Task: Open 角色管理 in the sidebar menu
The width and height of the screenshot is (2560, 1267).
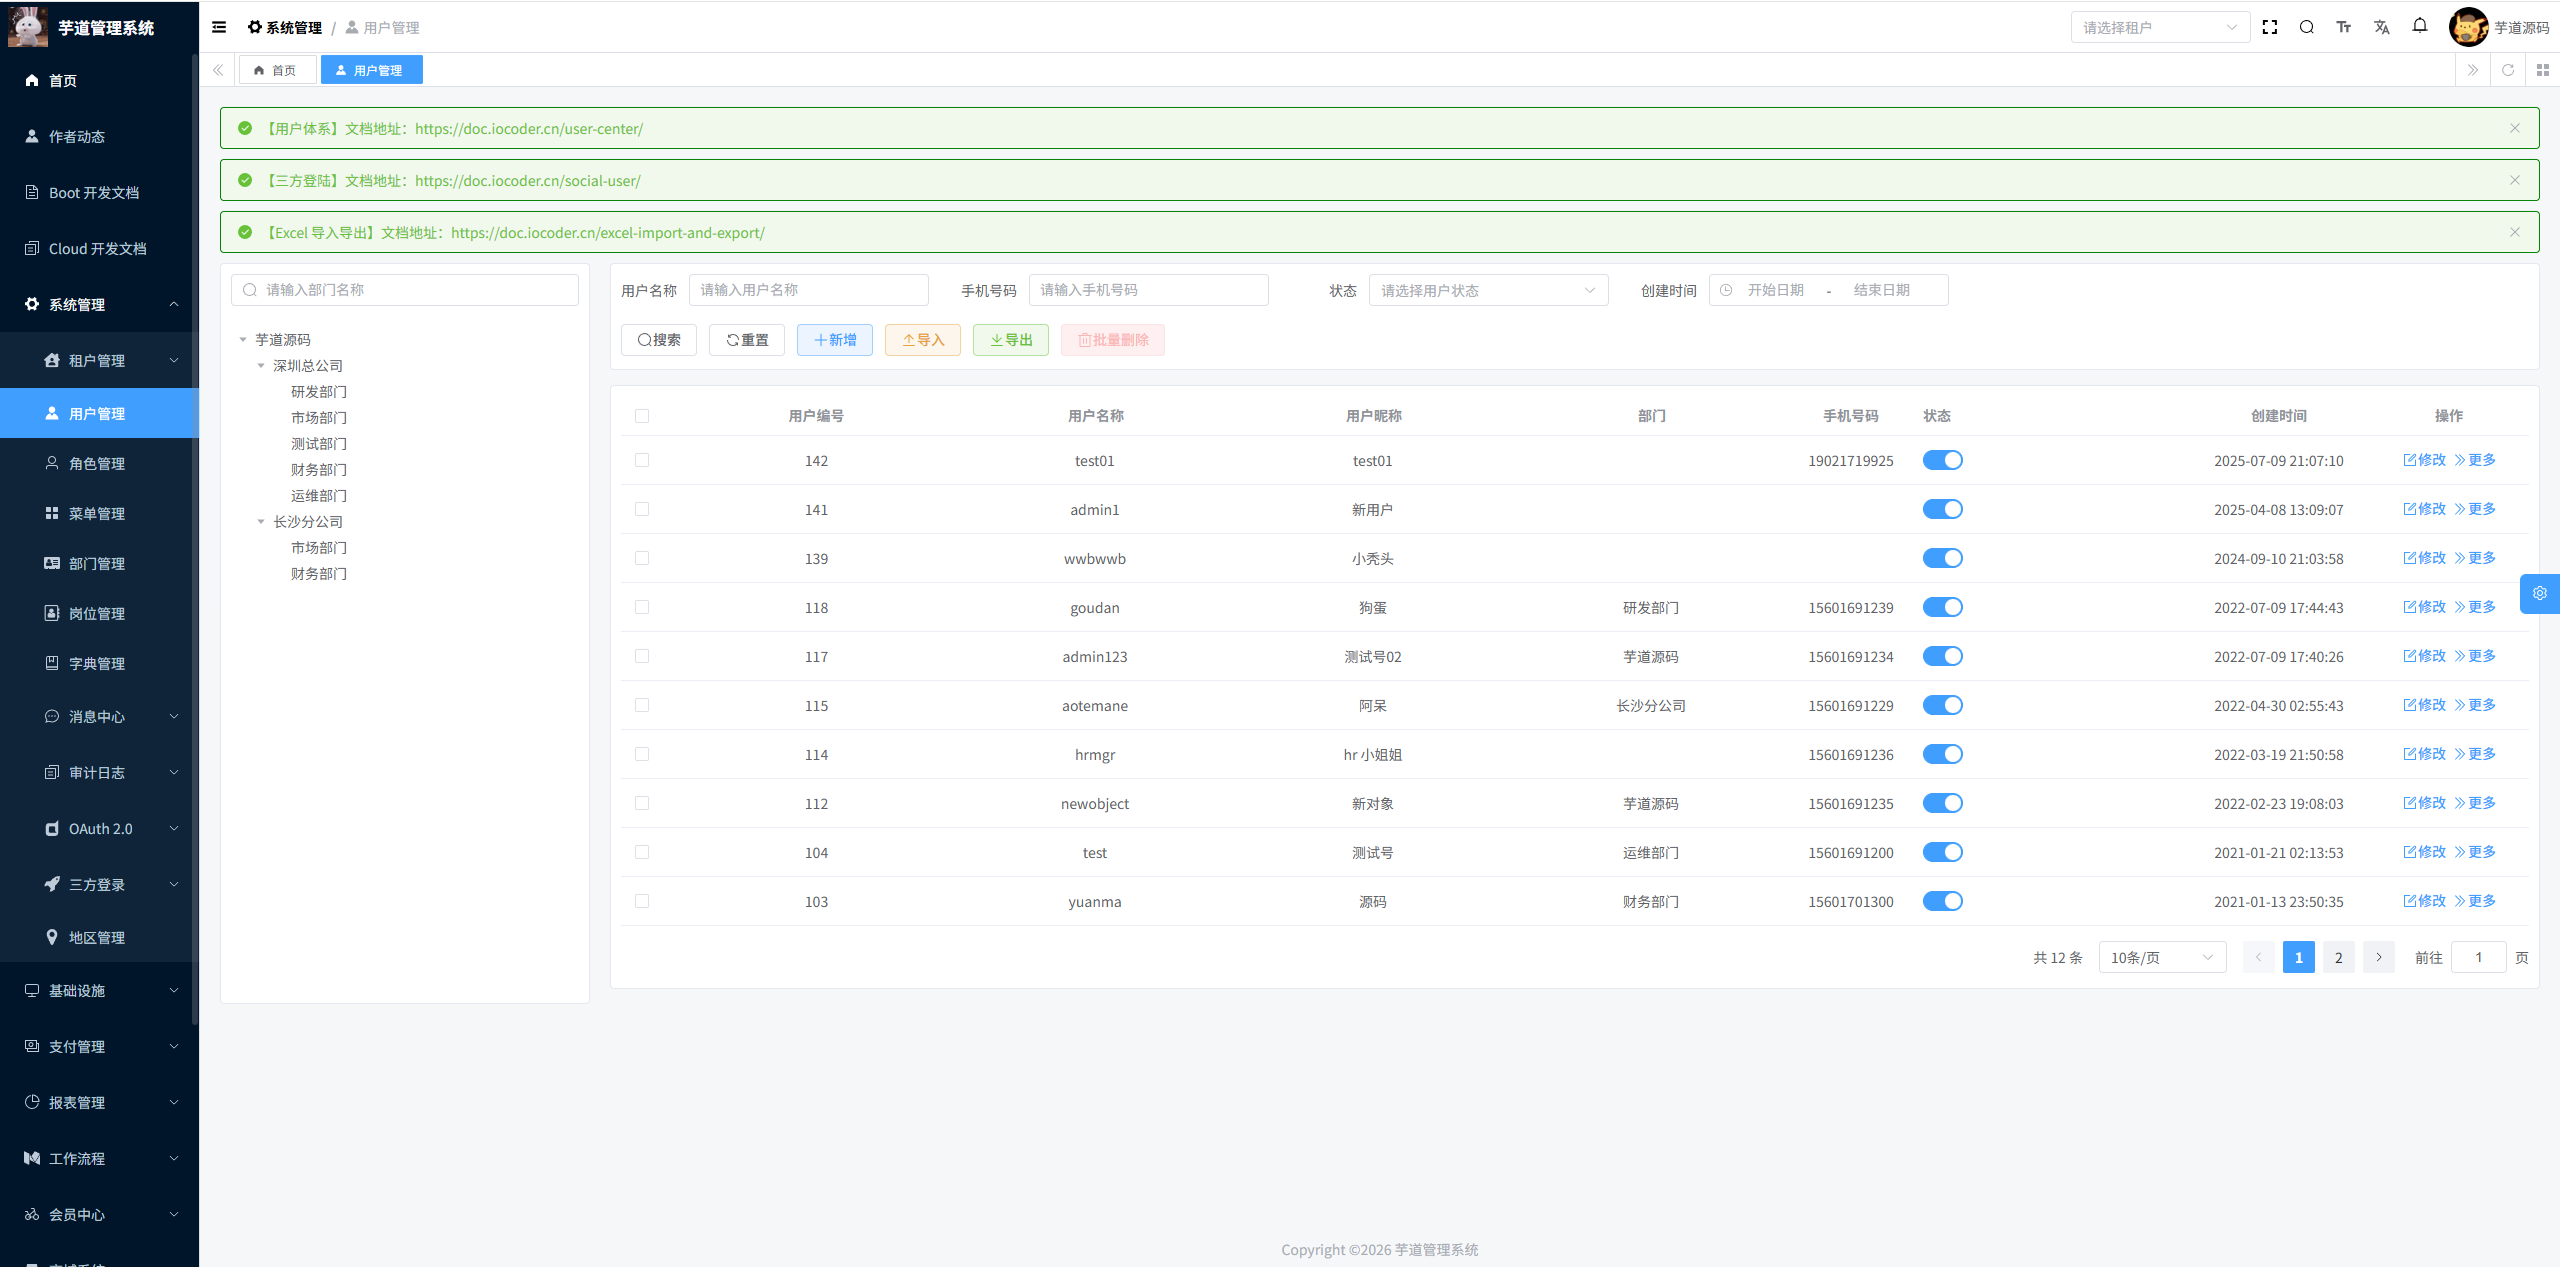Action: pyautogui.click(x=97, y=464)
